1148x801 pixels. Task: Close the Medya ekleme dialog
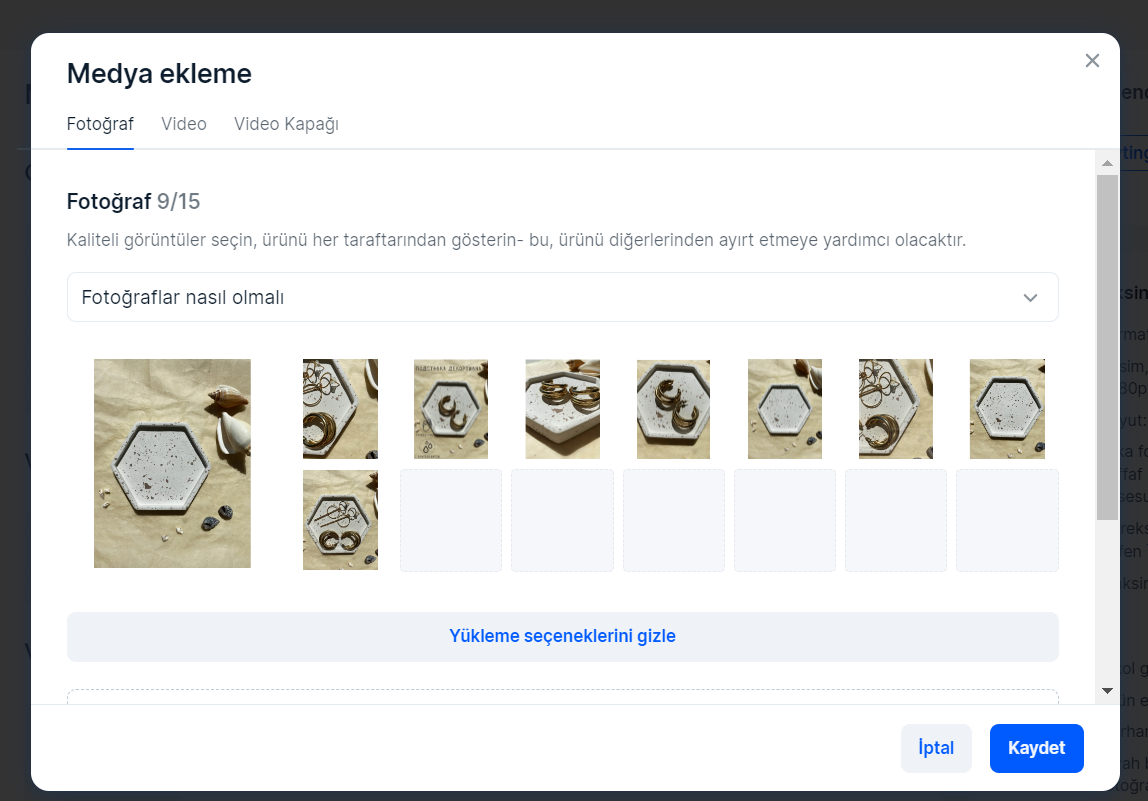click(1092, 61)
